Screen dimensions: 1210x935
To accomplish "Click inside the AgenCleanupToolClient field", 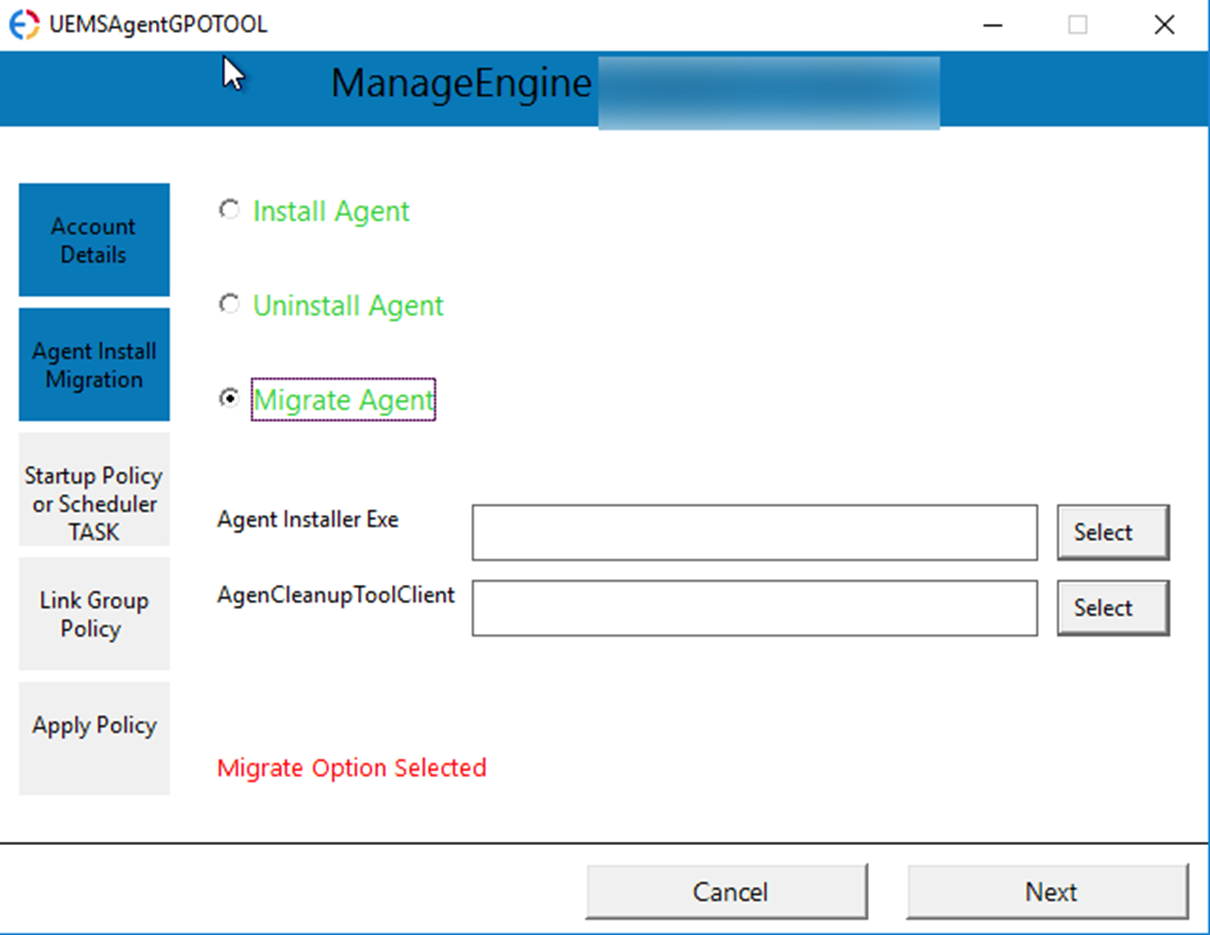I will [754, 607].
